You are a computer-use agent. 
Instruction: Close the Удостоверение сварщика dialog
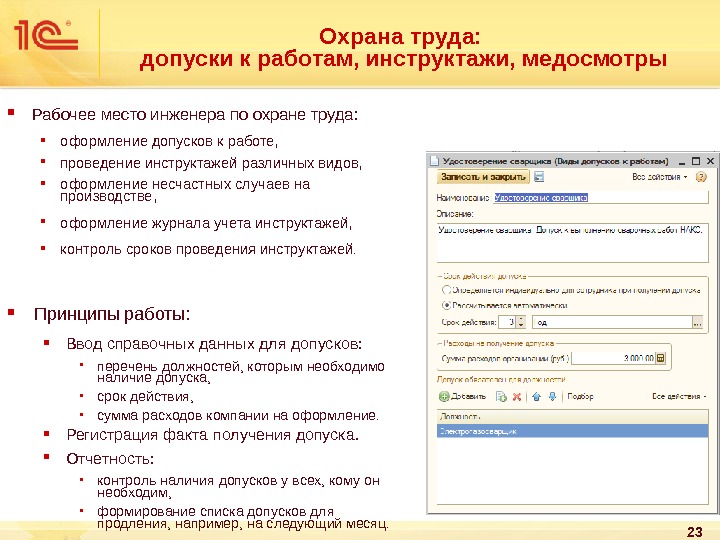coord(710,161)
